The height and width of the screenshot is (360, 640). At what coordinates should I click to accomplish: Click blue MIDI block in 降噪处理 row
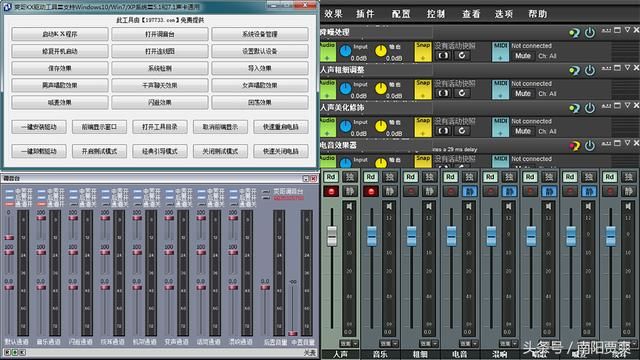pyautogui.click(x=500, y=51)
